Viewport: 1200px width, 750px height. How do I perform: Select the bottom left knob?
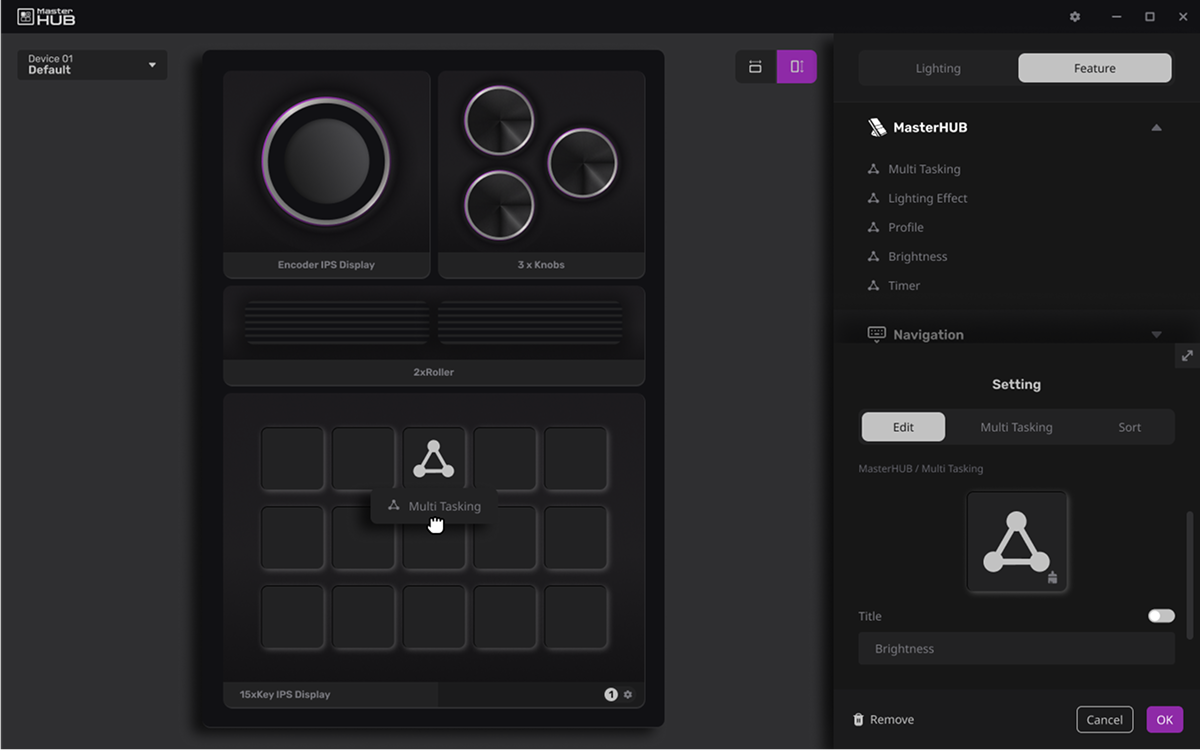[499, 205]
